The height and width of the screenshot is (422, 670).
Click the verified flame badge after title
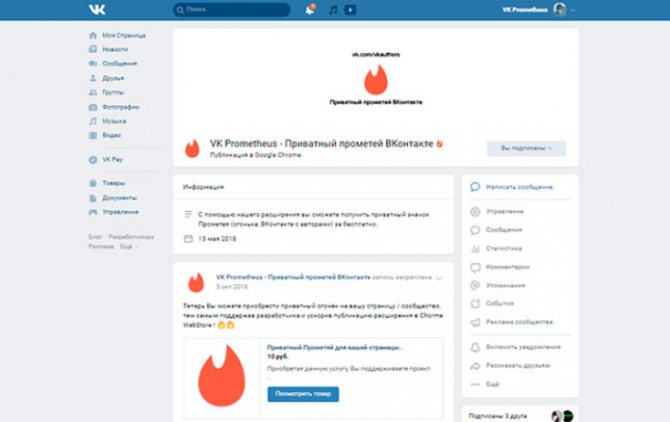coord(439,144)
